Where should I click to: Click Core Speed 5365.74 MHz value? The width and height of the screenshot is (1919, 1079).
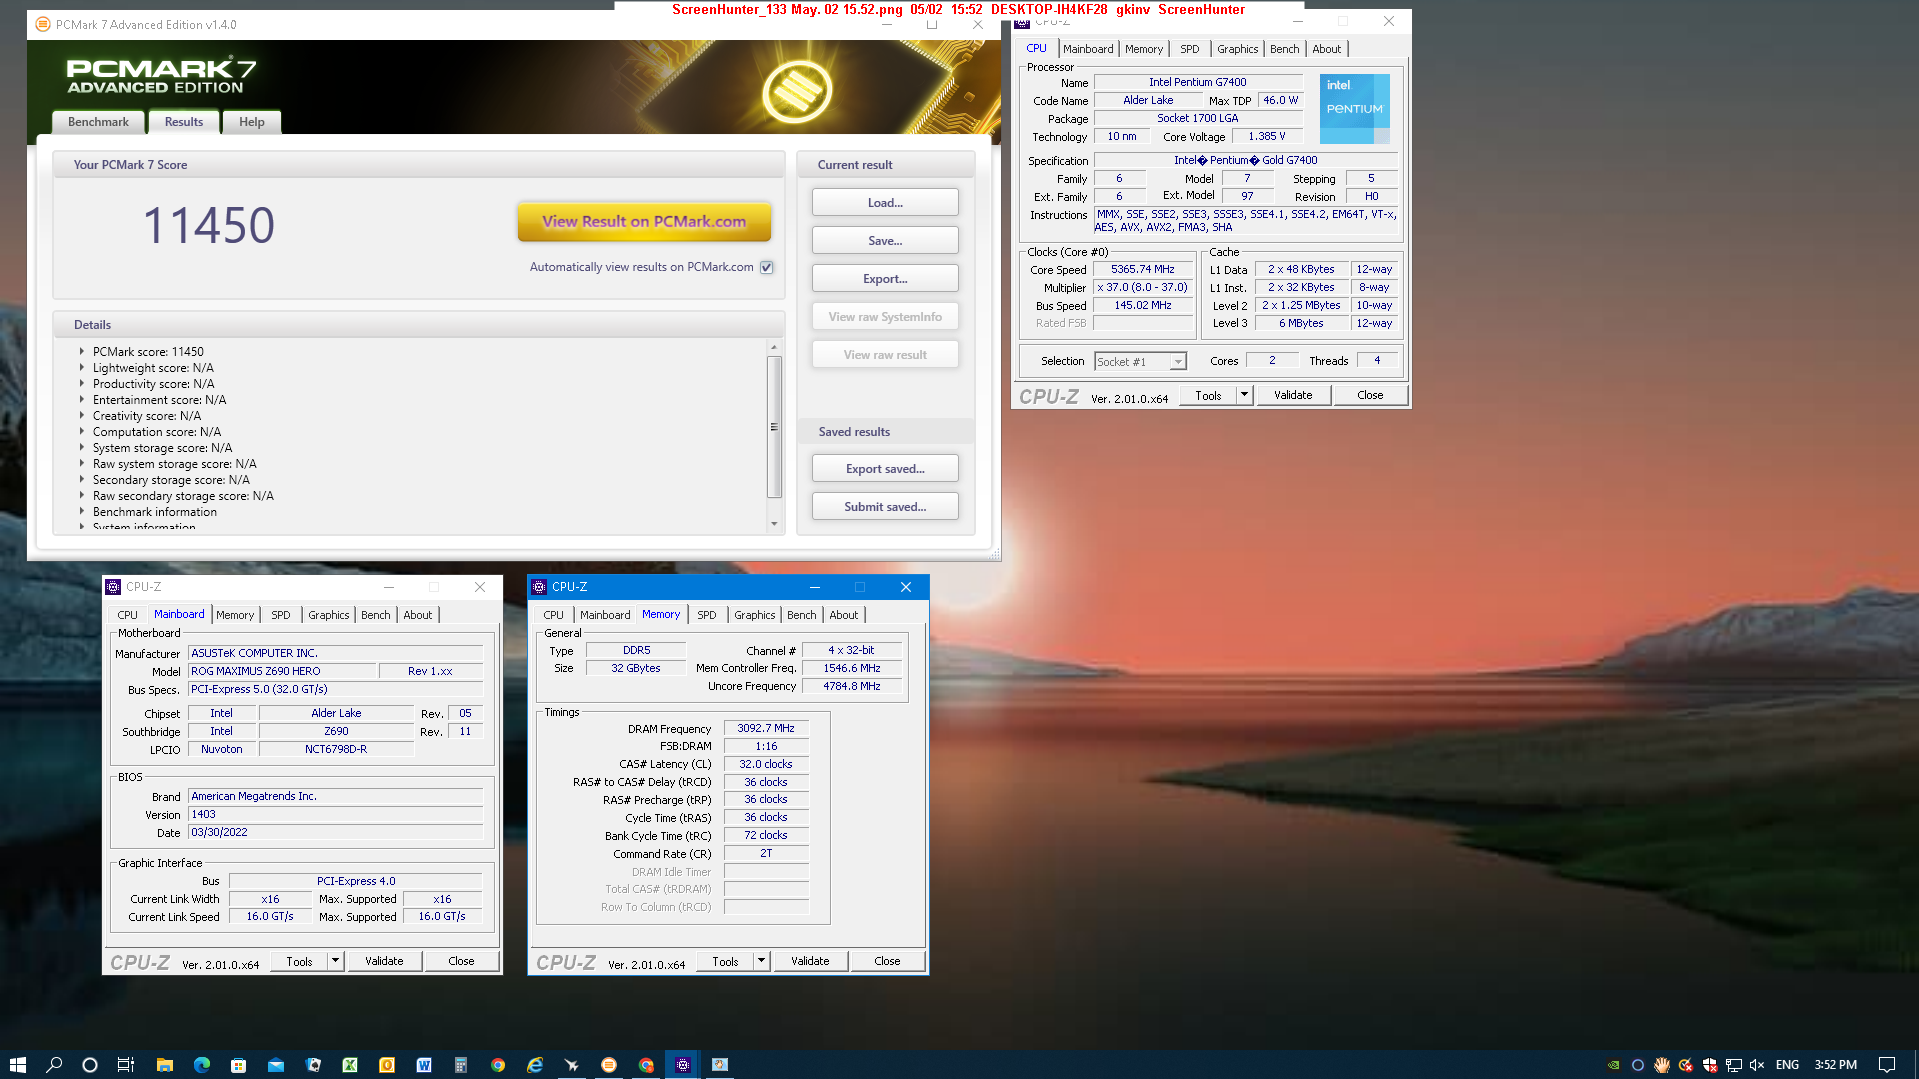(1143, 270)
